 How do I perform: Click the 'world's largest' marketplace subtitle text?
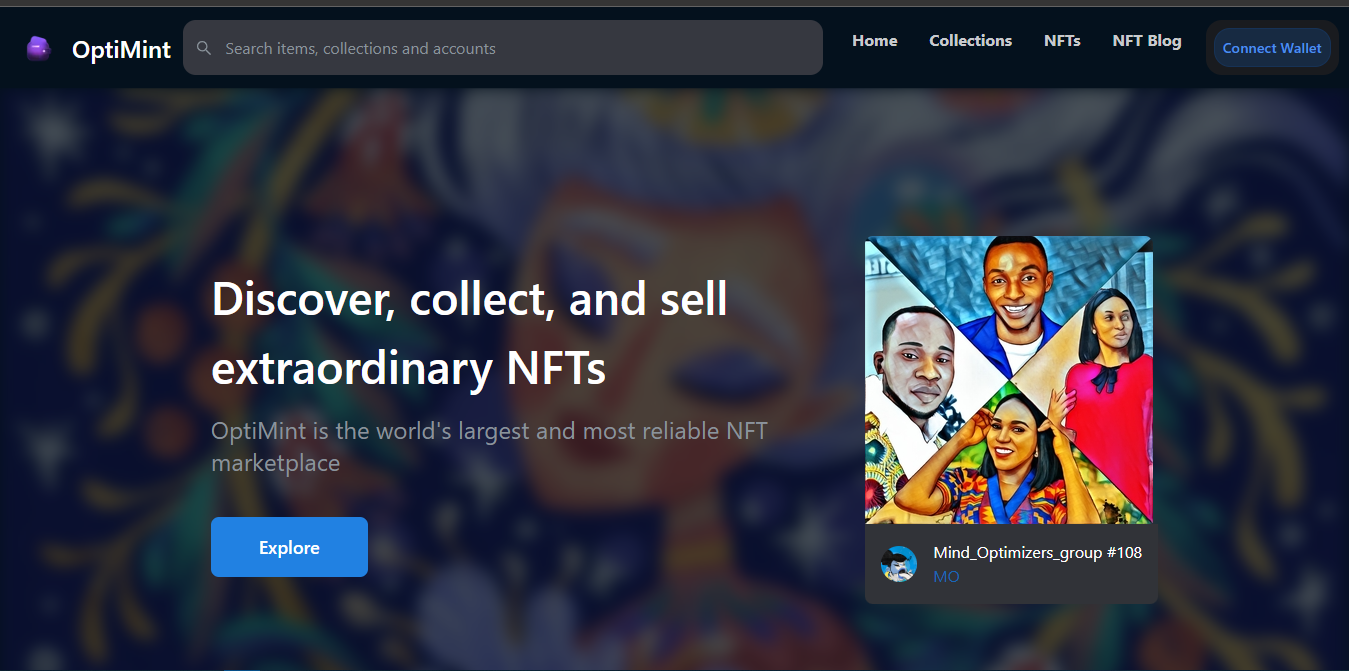[489, 447]
